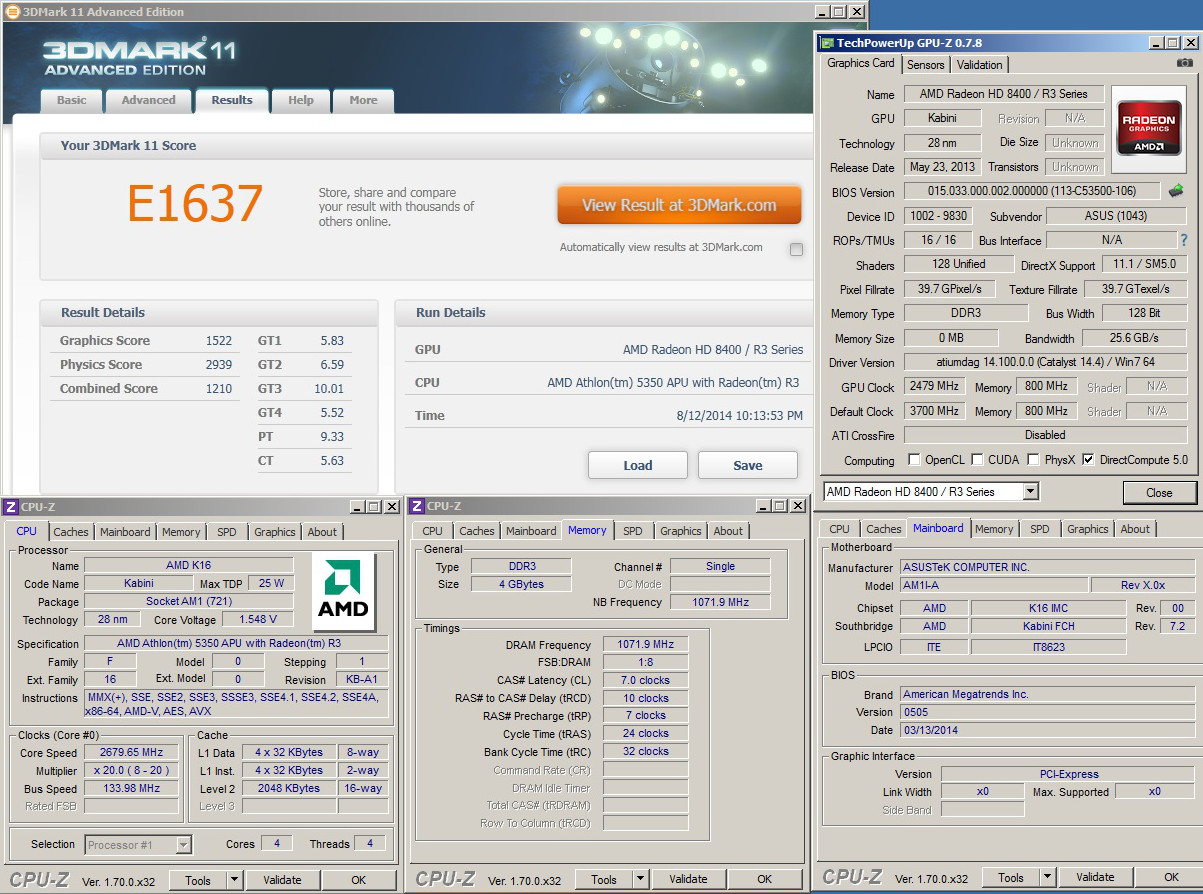Click Validate in the Mainboard CPU-Z window
This screenshot has width=1203, height=894.
coord(1094,877)
